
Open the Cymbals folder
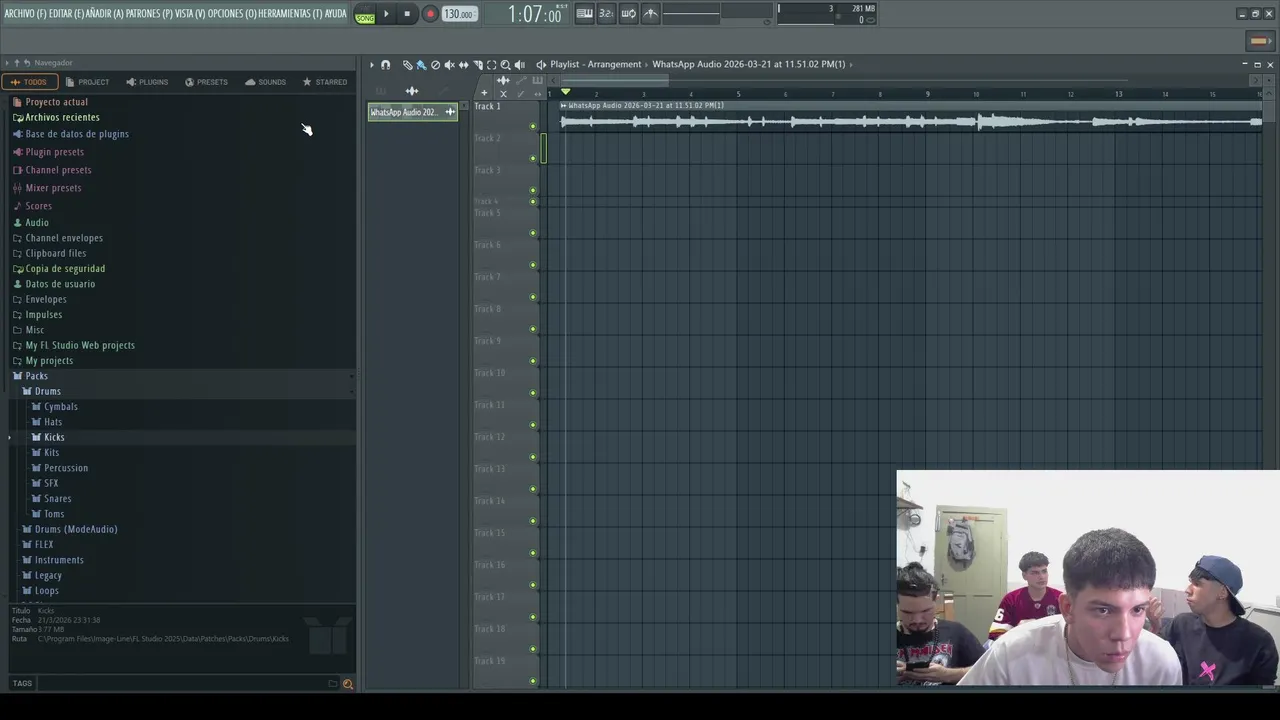[60, 407]
